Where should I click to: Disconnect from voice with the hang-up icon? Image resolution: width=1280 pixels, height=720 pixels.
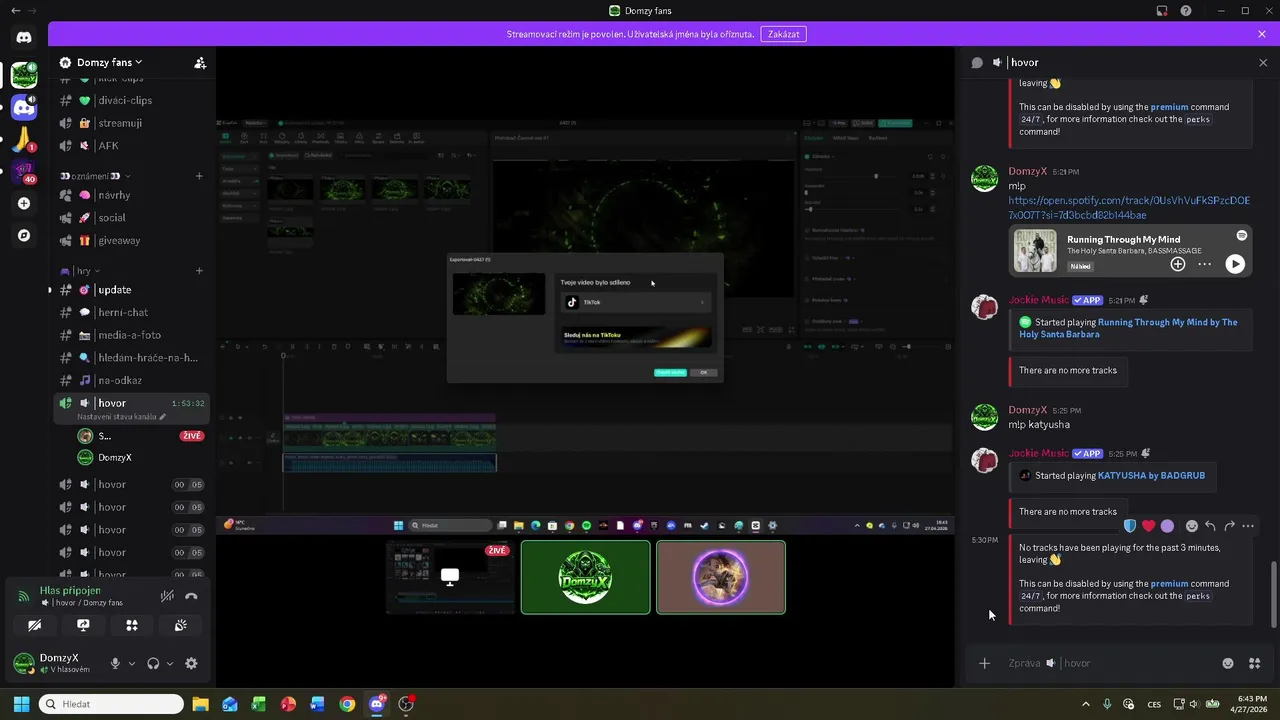click(191, 596)
